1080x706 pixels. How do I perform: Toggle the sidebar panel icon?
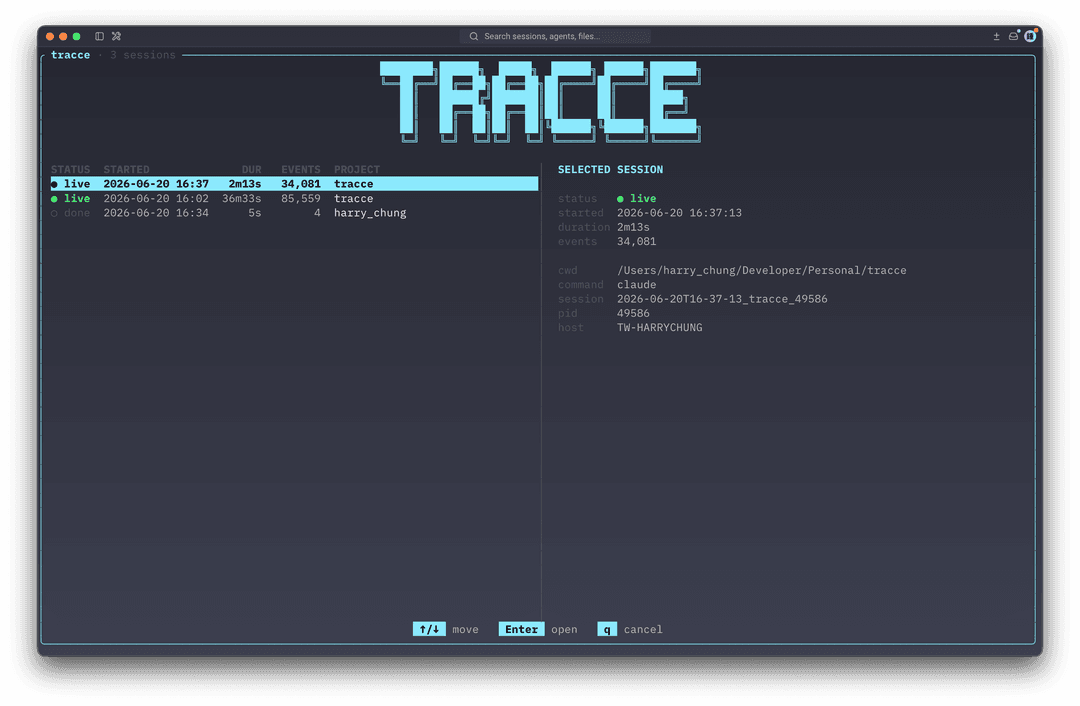point(99,36)
